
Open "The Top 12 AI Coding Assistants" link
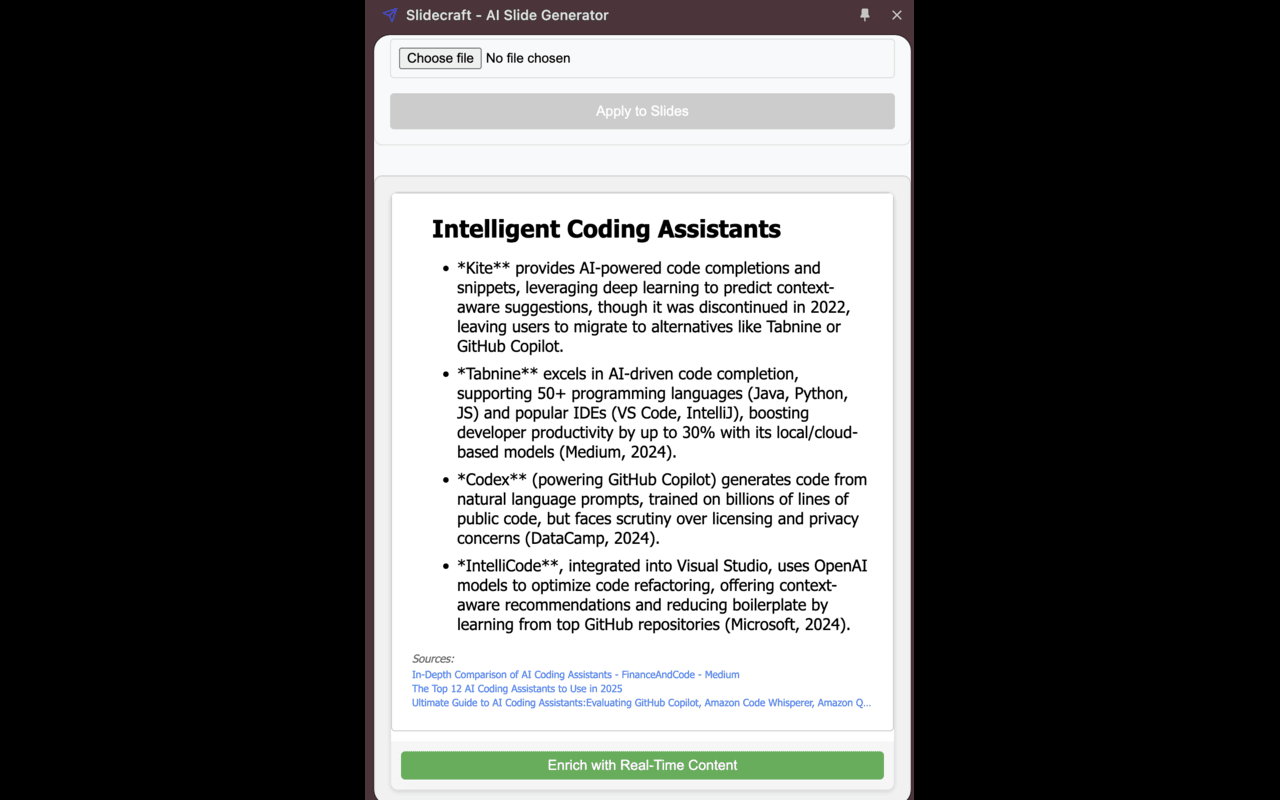(x=516, y=688)
